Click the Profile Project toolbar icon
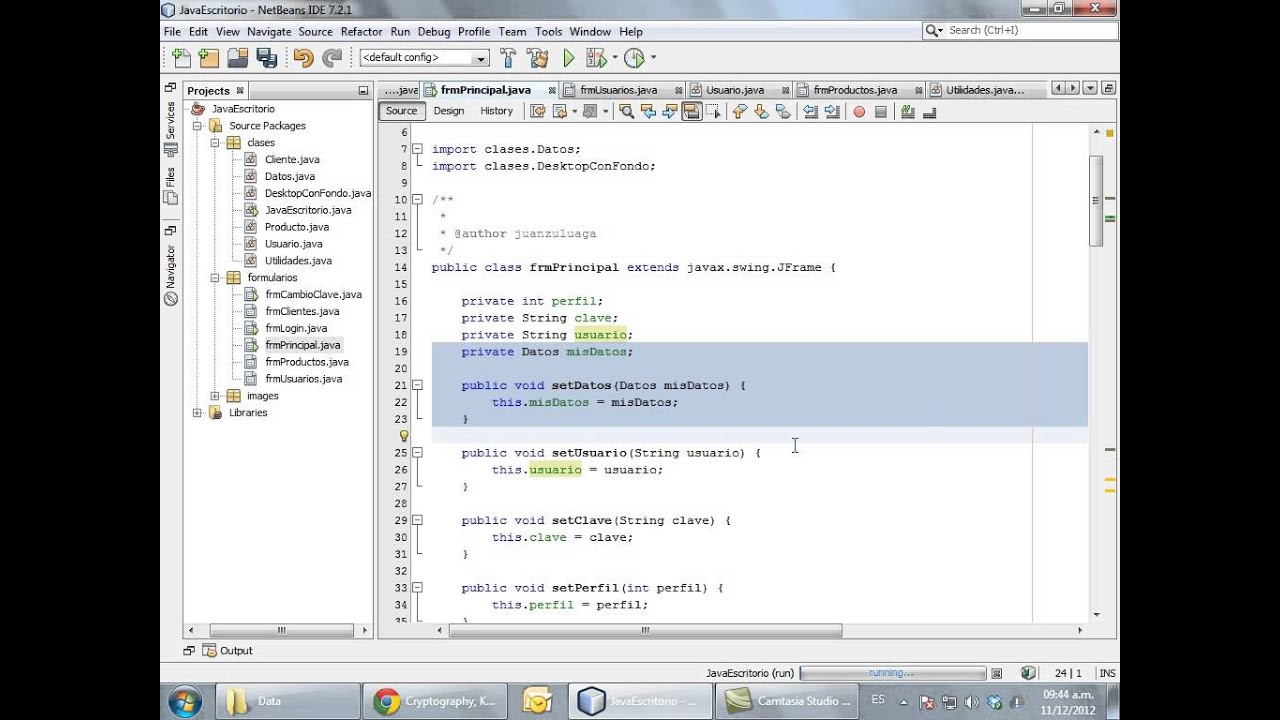Screen dimensions: 1280x720 [x=634, y=58]
